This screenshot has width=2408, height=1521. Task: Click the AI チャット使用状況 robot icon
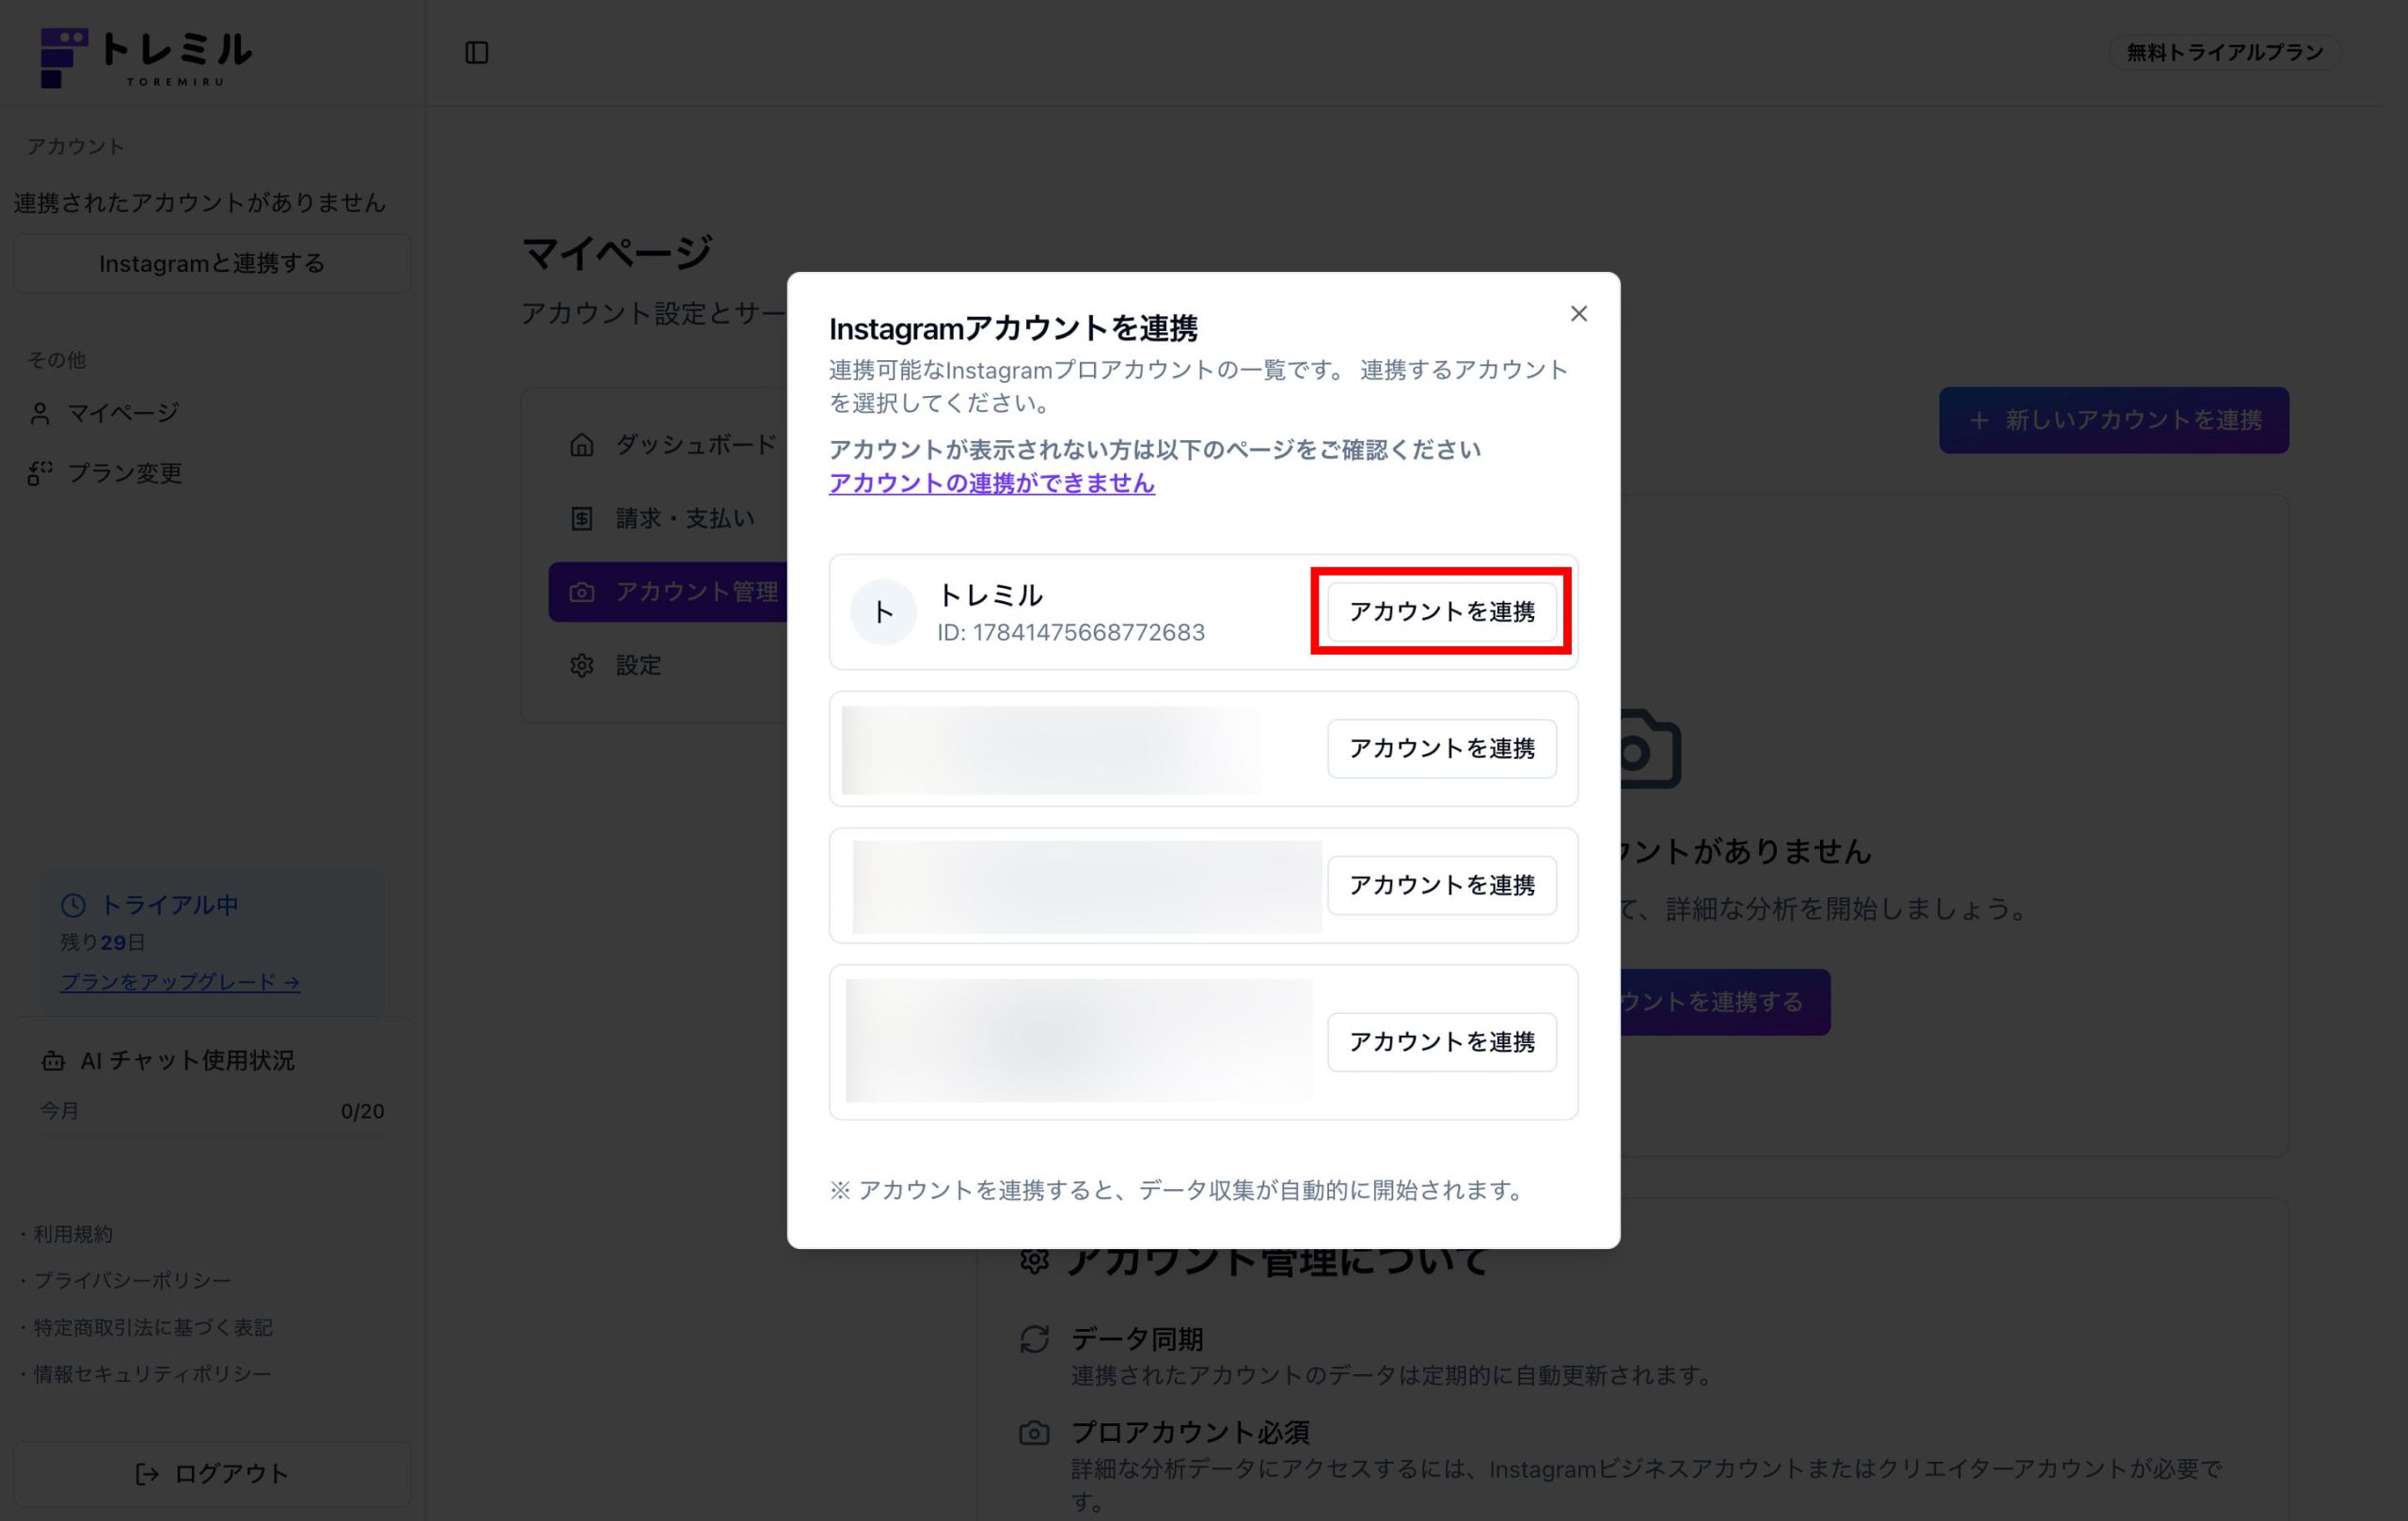click(53, 1060)
